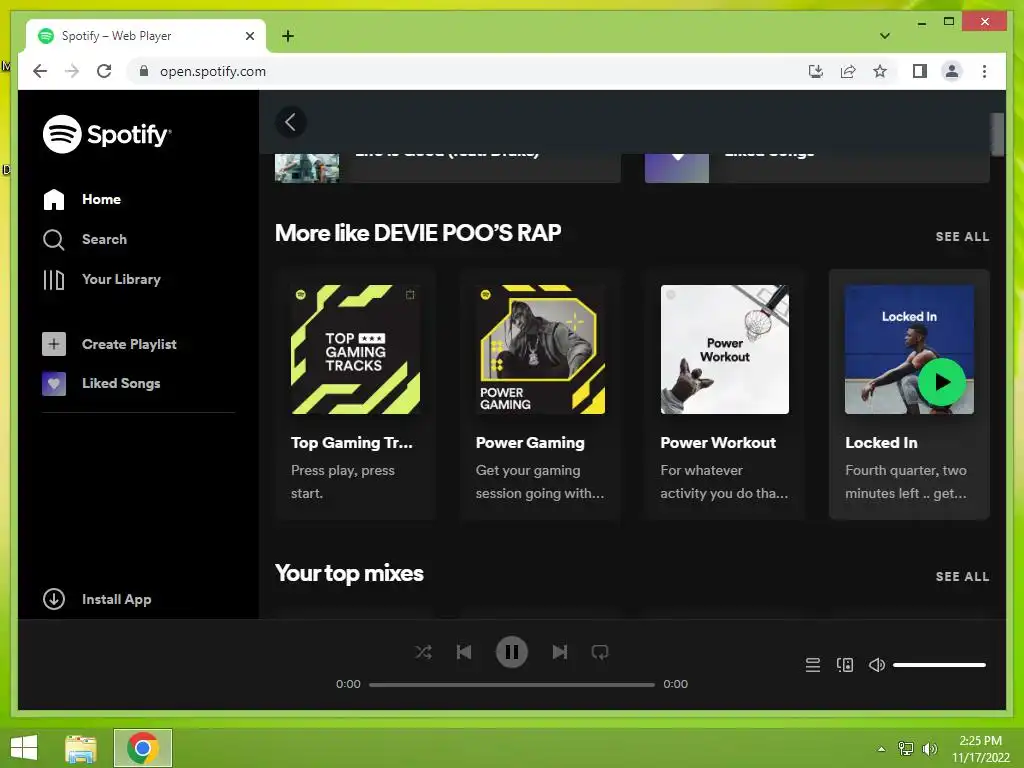
Task: Toggle Chrome side panel icon
Action: (x=920, y=71)
